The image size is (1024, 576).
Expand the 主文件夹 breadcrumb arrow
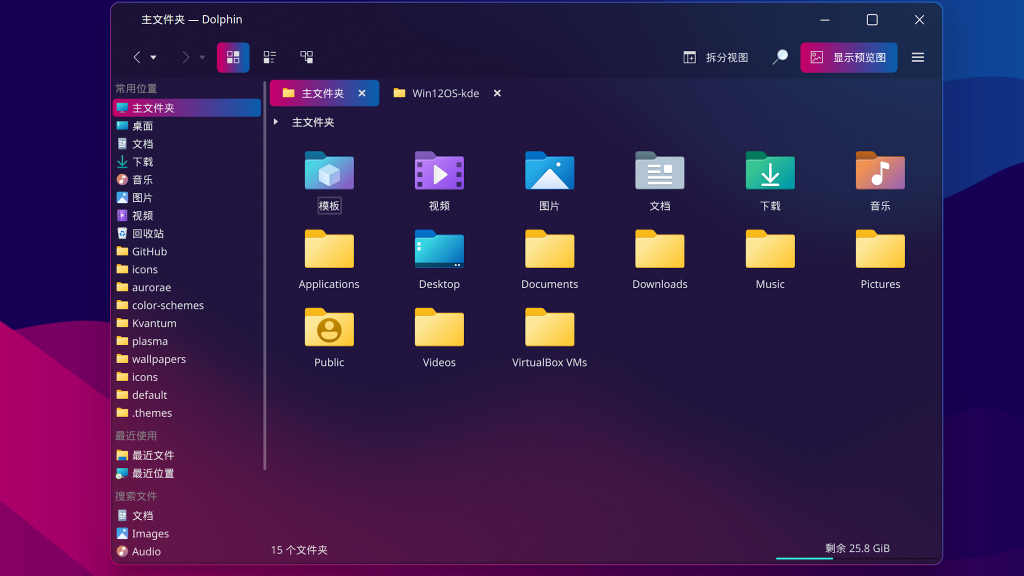pyautogui.click(x=276, y=122)
